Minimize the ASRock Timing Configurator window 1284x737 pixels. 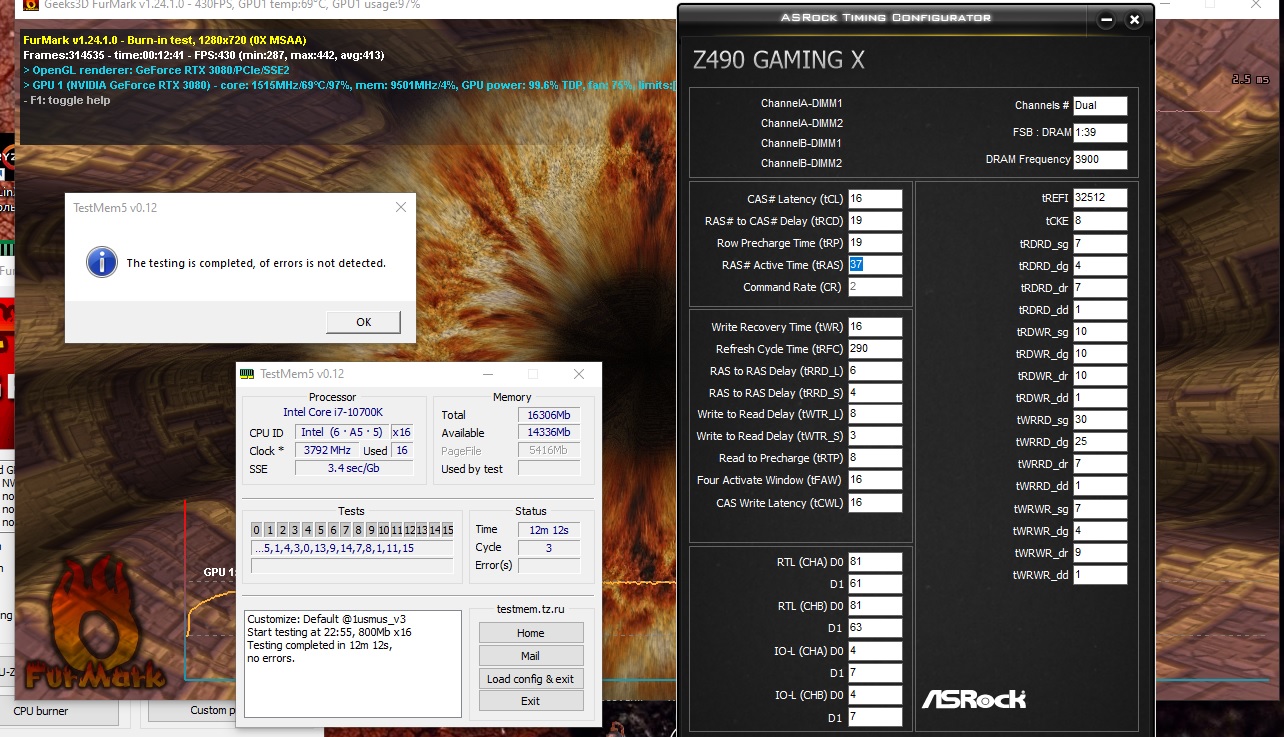[1106, 19]
